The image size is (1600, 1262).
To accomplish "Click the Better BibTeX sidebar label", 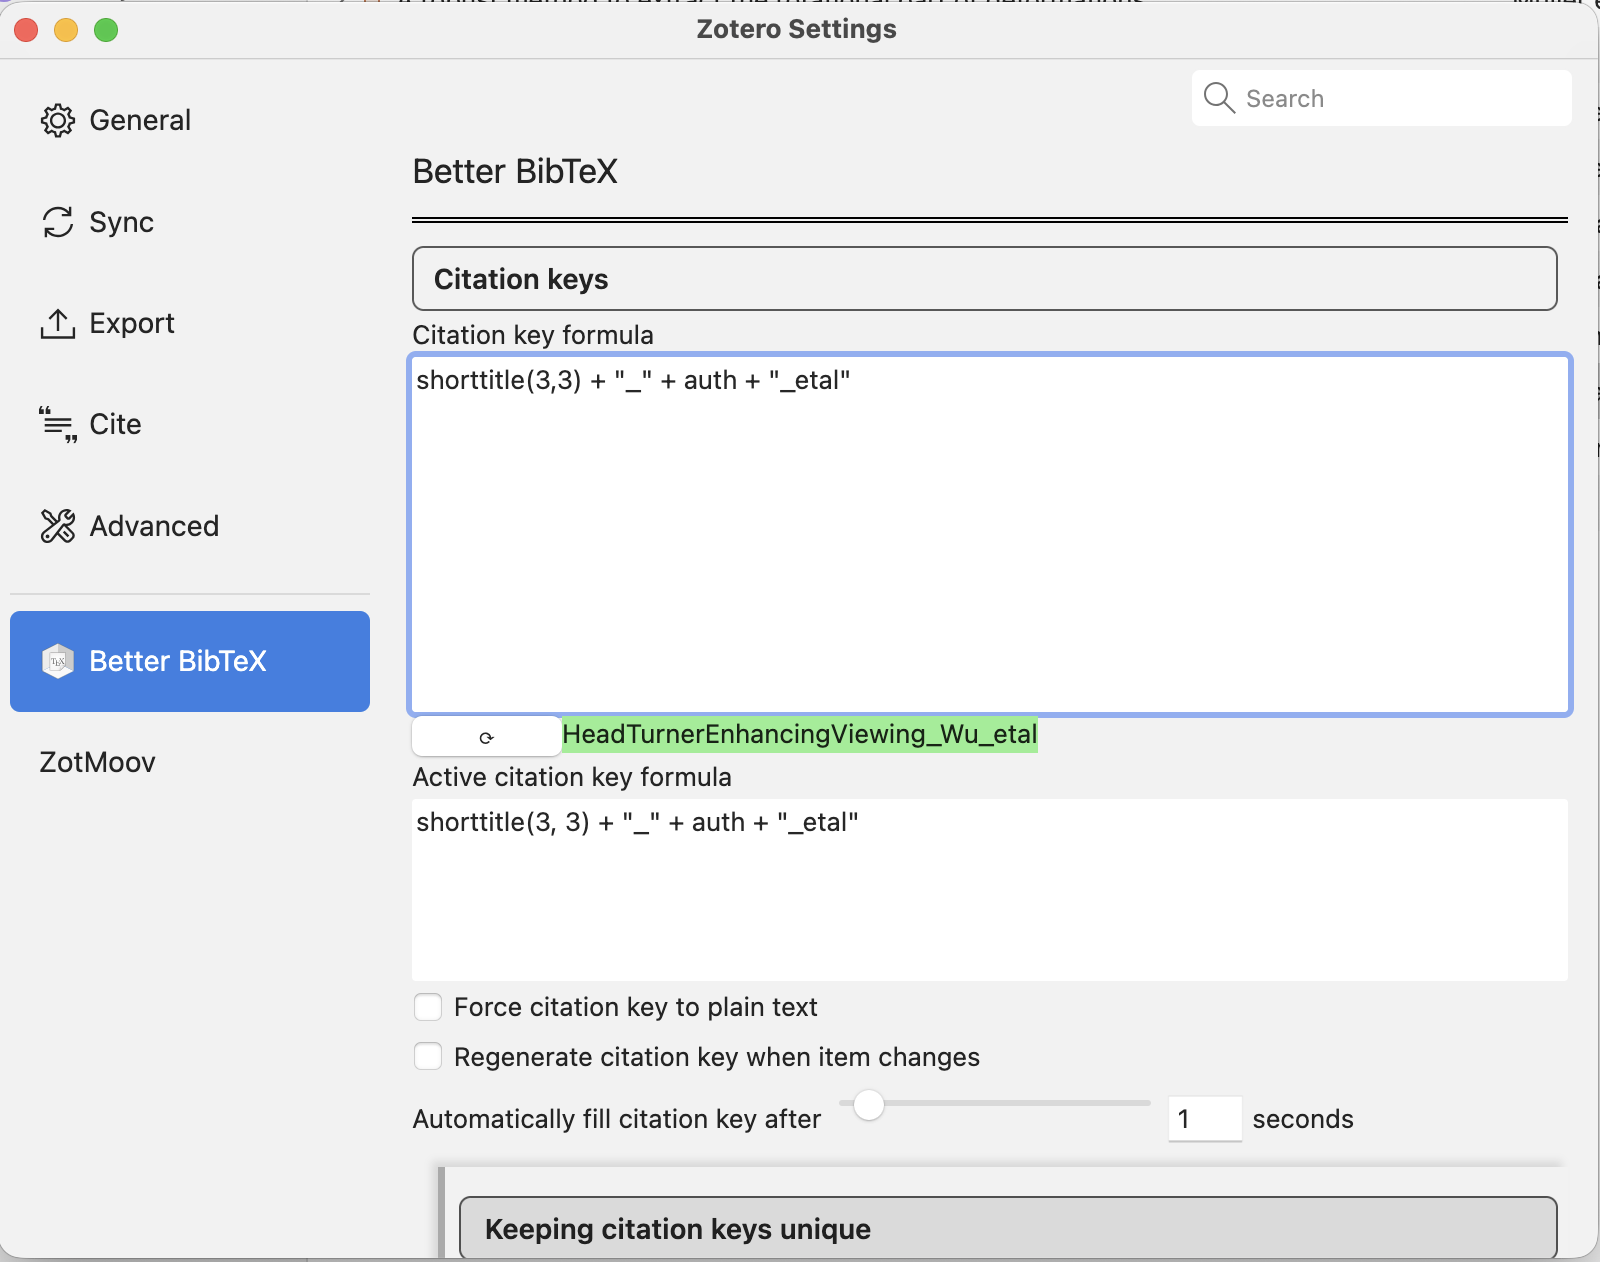I will [x=178, y=661].
